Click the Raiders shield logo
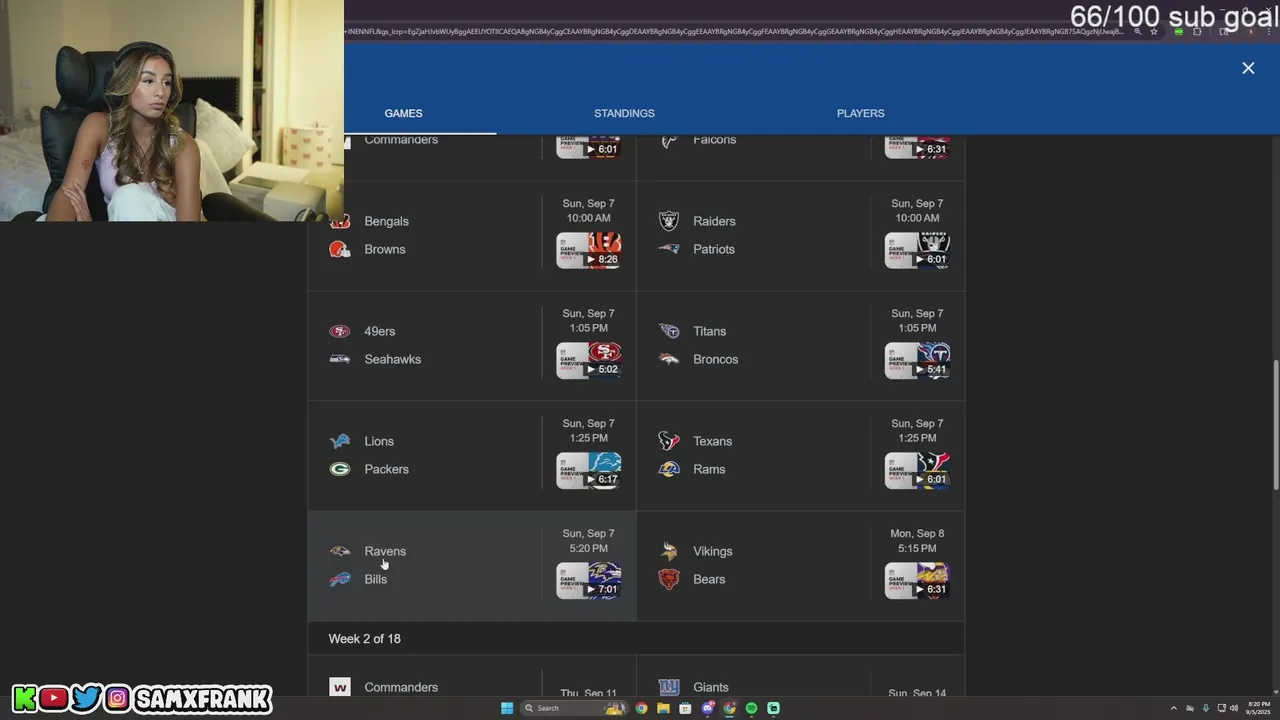Viewport: 1280px width, 720px height. pyautogui.click(x=669, y=221)
